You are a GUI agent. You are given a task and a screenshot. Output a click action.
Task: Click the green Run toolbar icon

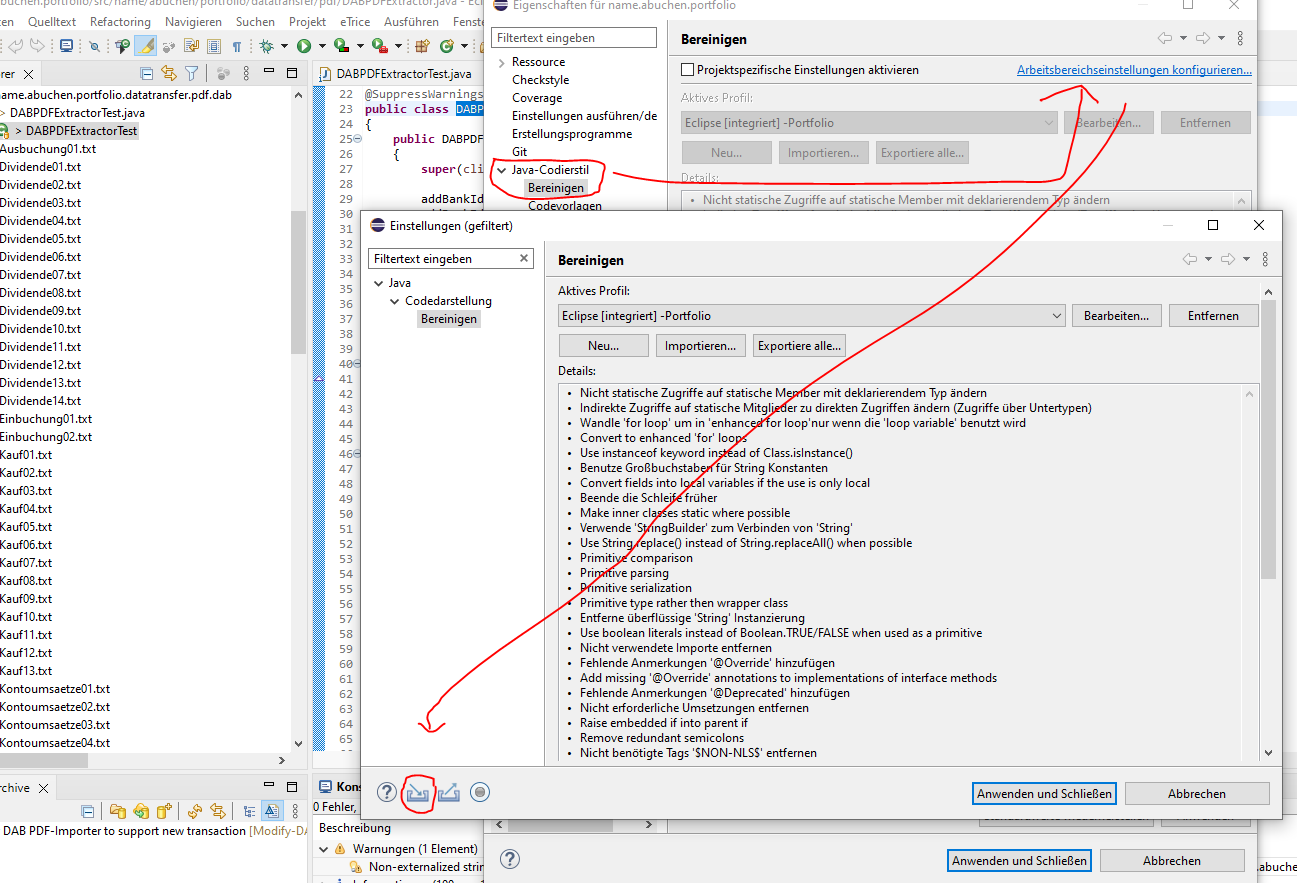[x=303, y=46]
